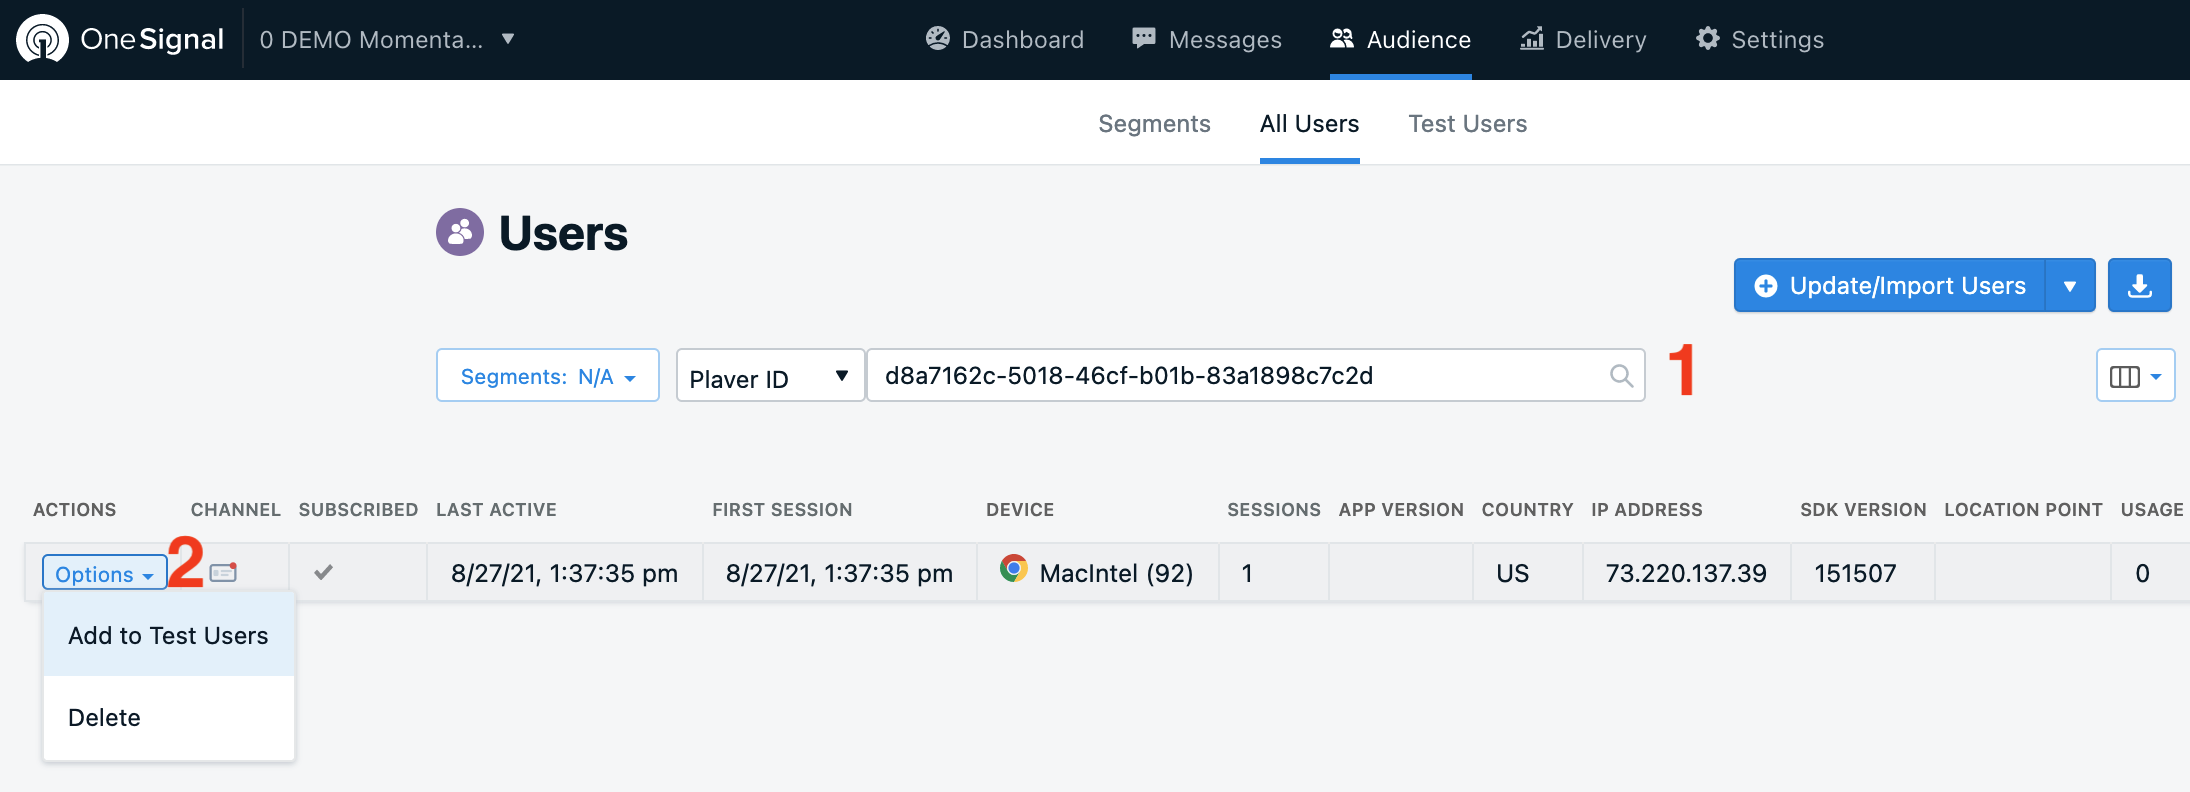Click the Delivery chart icon

(1532, 38)
